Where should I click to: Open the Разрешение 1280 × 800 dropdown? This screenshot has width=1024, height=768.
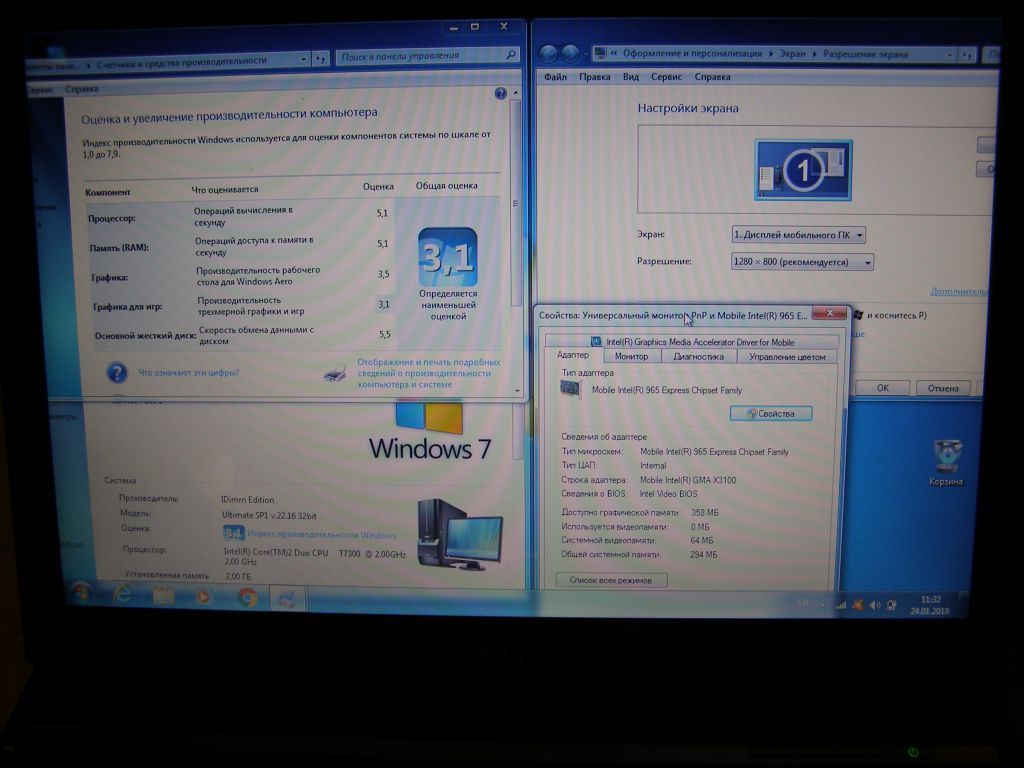(802, 262)
